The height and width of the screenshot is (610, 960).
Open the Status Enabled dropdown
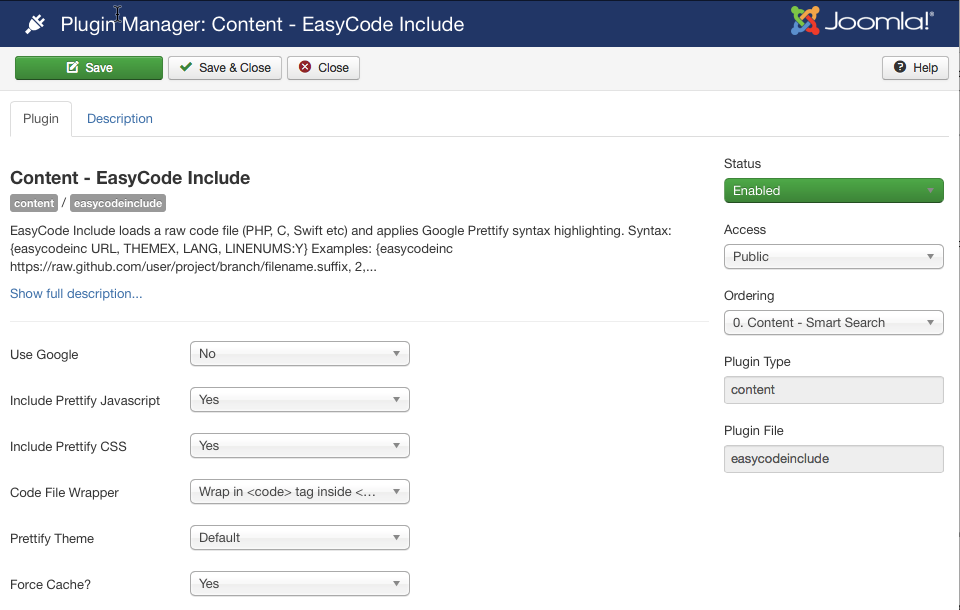click(x=833, y=190)
